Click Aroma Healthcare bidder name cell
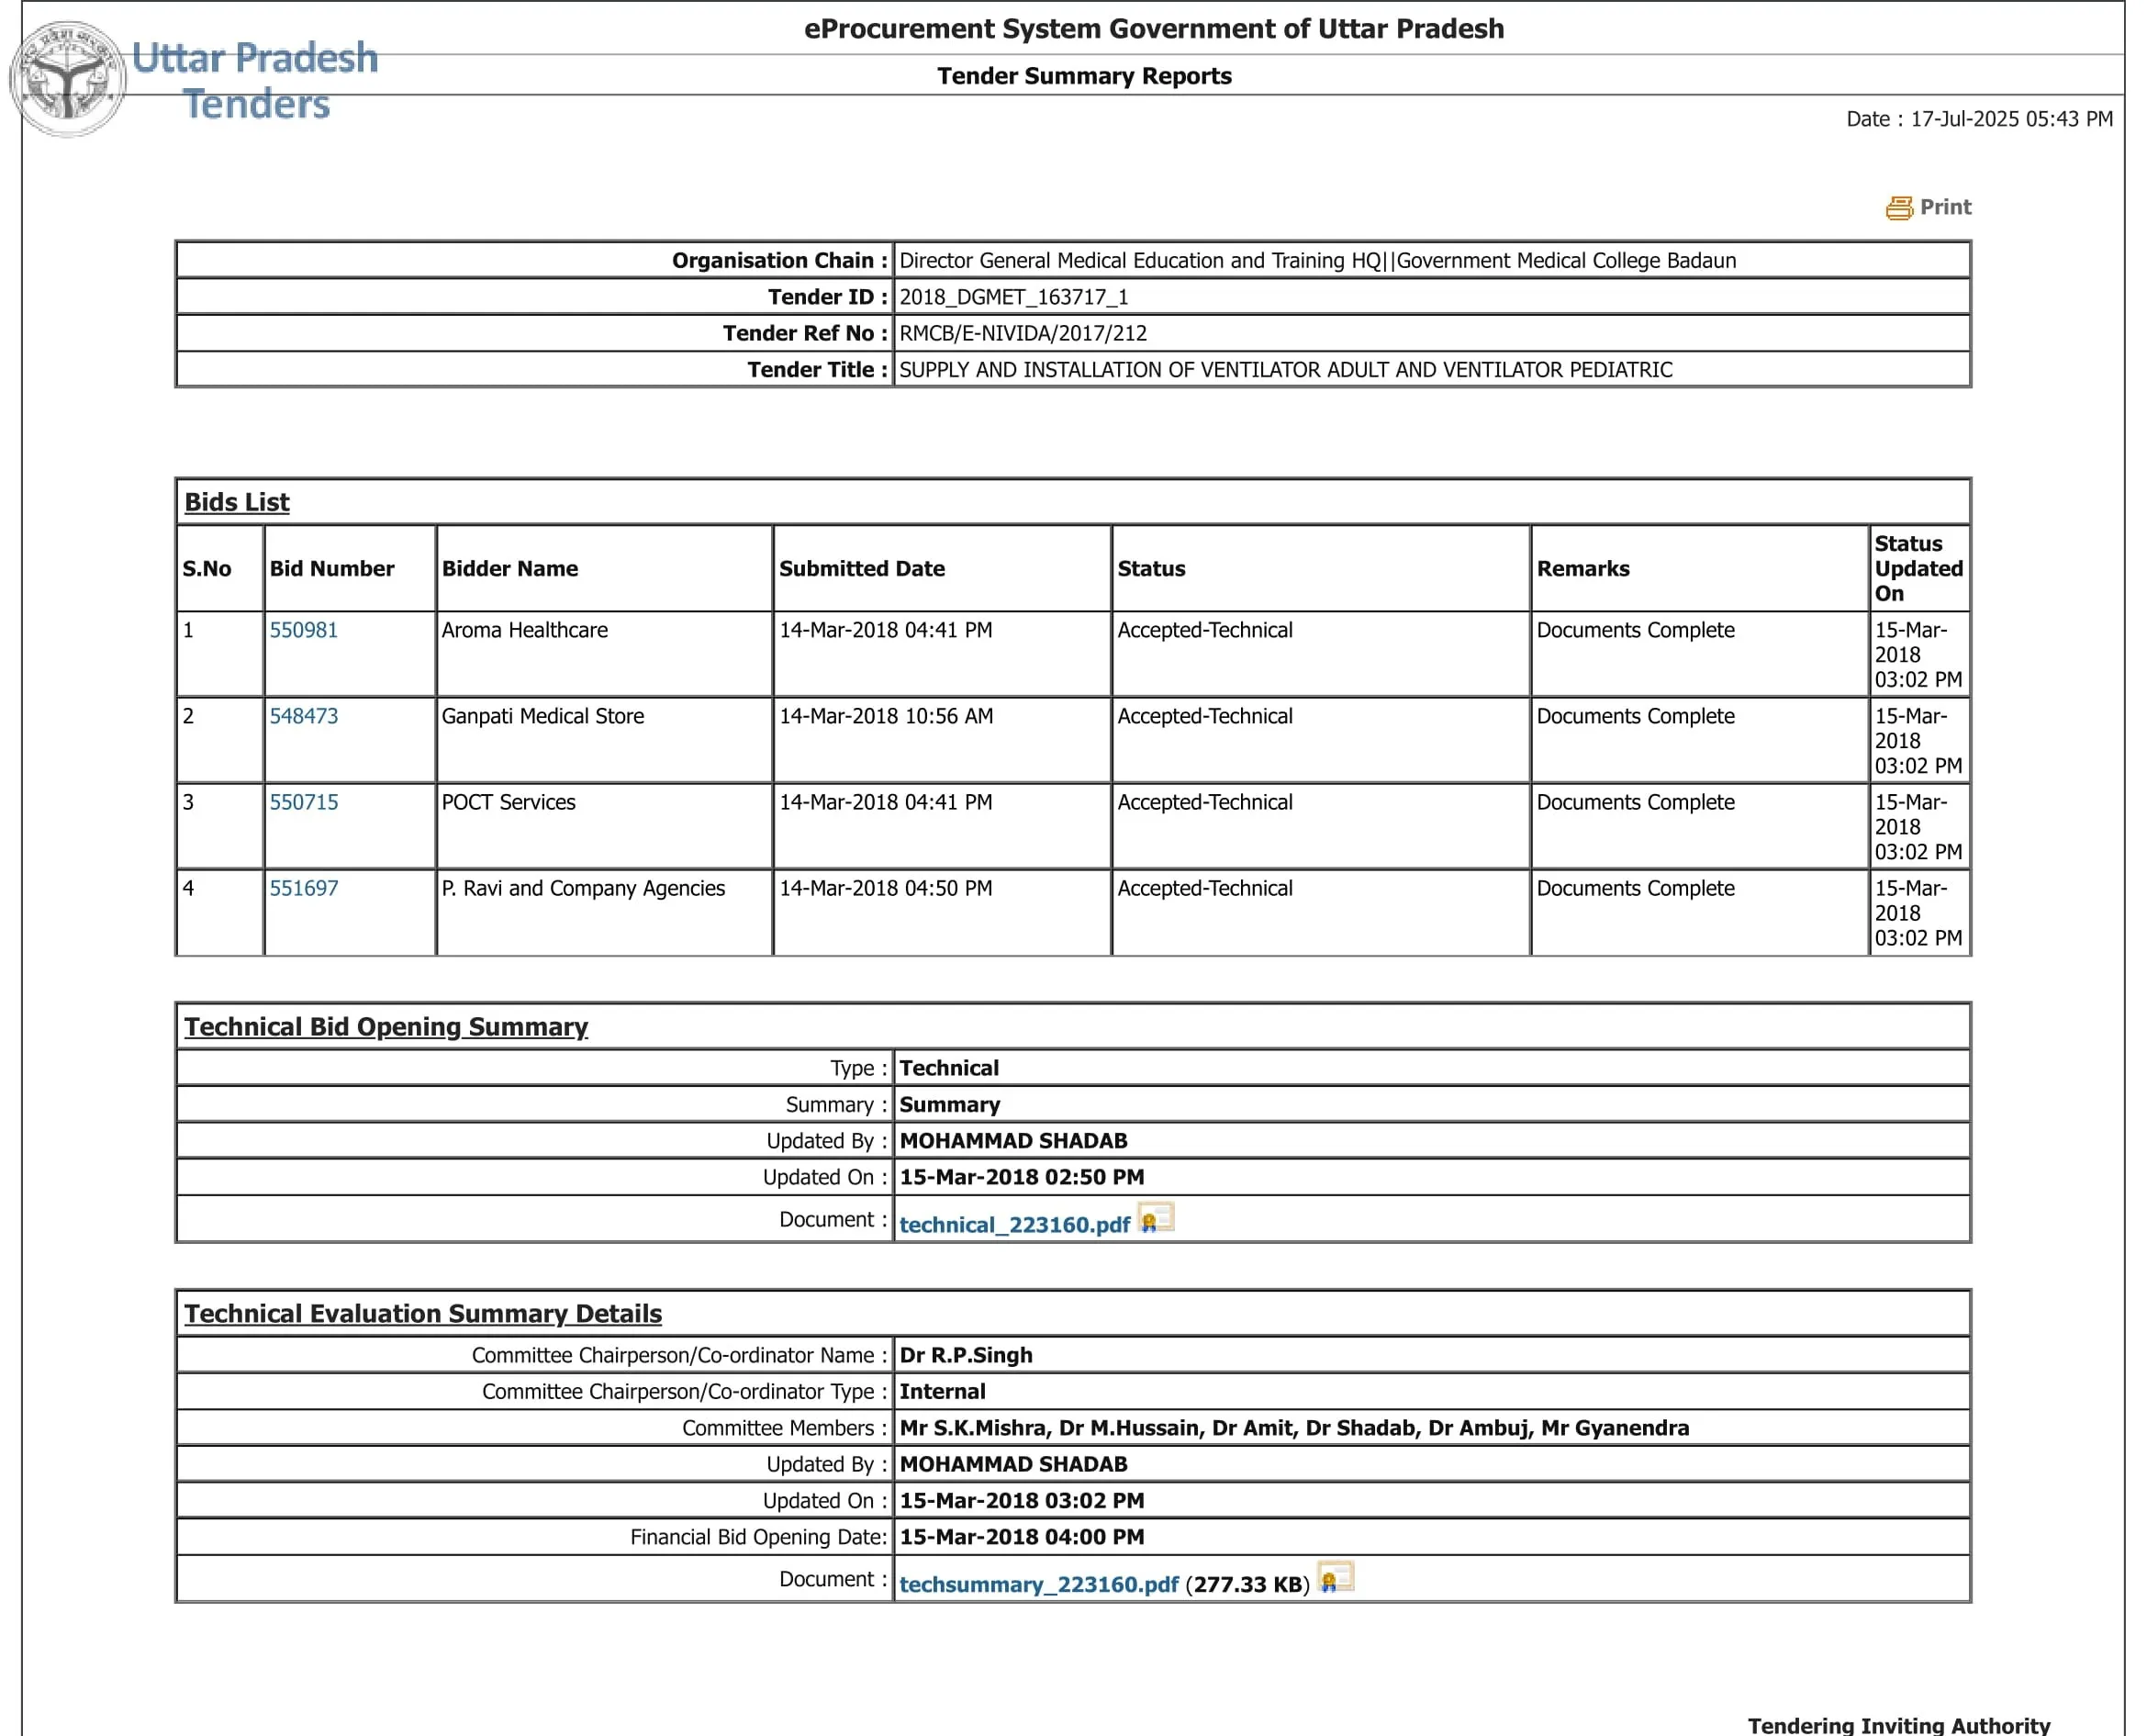This screenshot has height=1736, width=2147. click(525, 630)
